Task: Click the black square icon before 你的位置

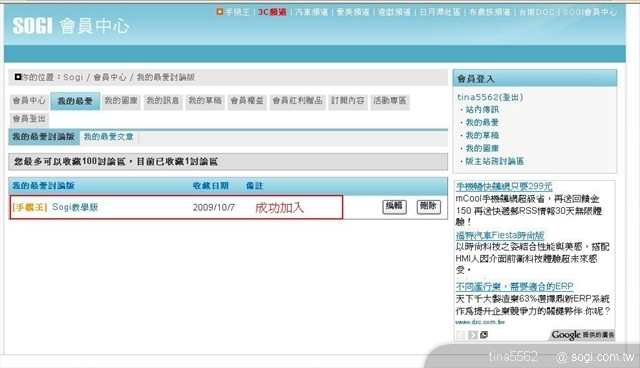Action: click(18, 77)
